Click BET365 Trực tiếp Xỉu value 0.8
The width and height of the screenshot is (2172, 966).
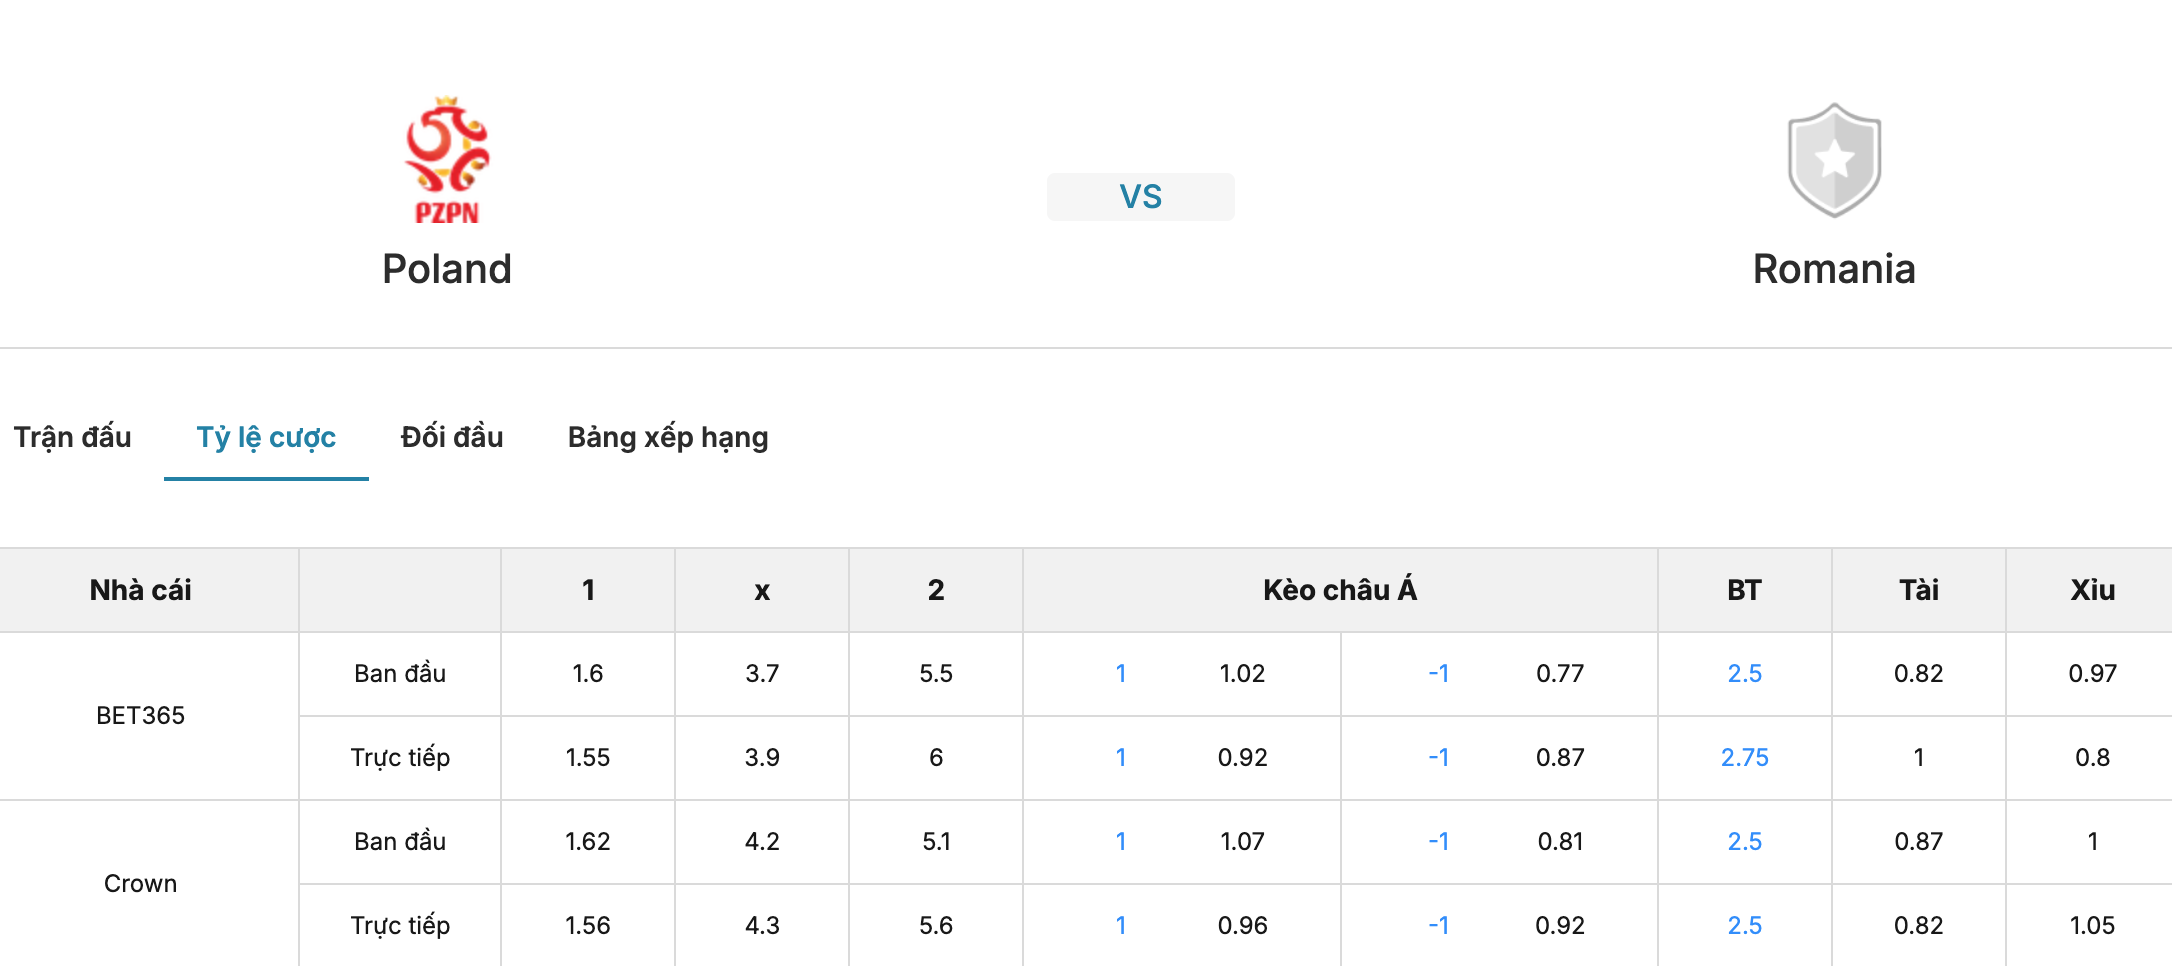pos(2092,757)
